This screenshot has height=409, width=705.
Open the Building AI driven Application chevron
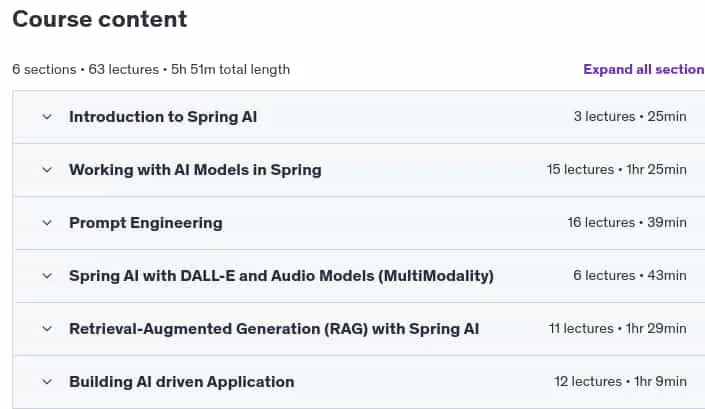(x=47, y=382)
